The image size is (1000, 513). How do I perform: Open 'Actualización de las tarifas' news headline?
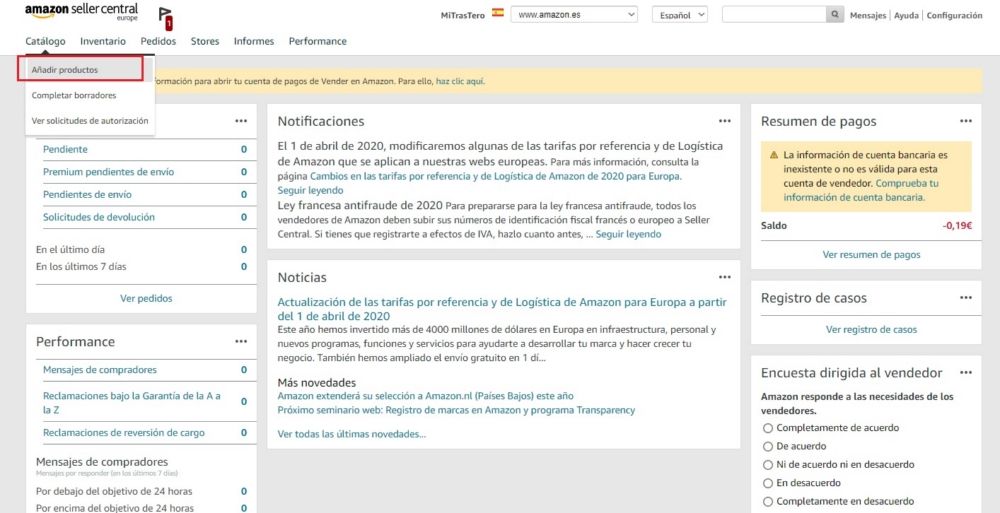pyautogui.click(x=502, y=308)
